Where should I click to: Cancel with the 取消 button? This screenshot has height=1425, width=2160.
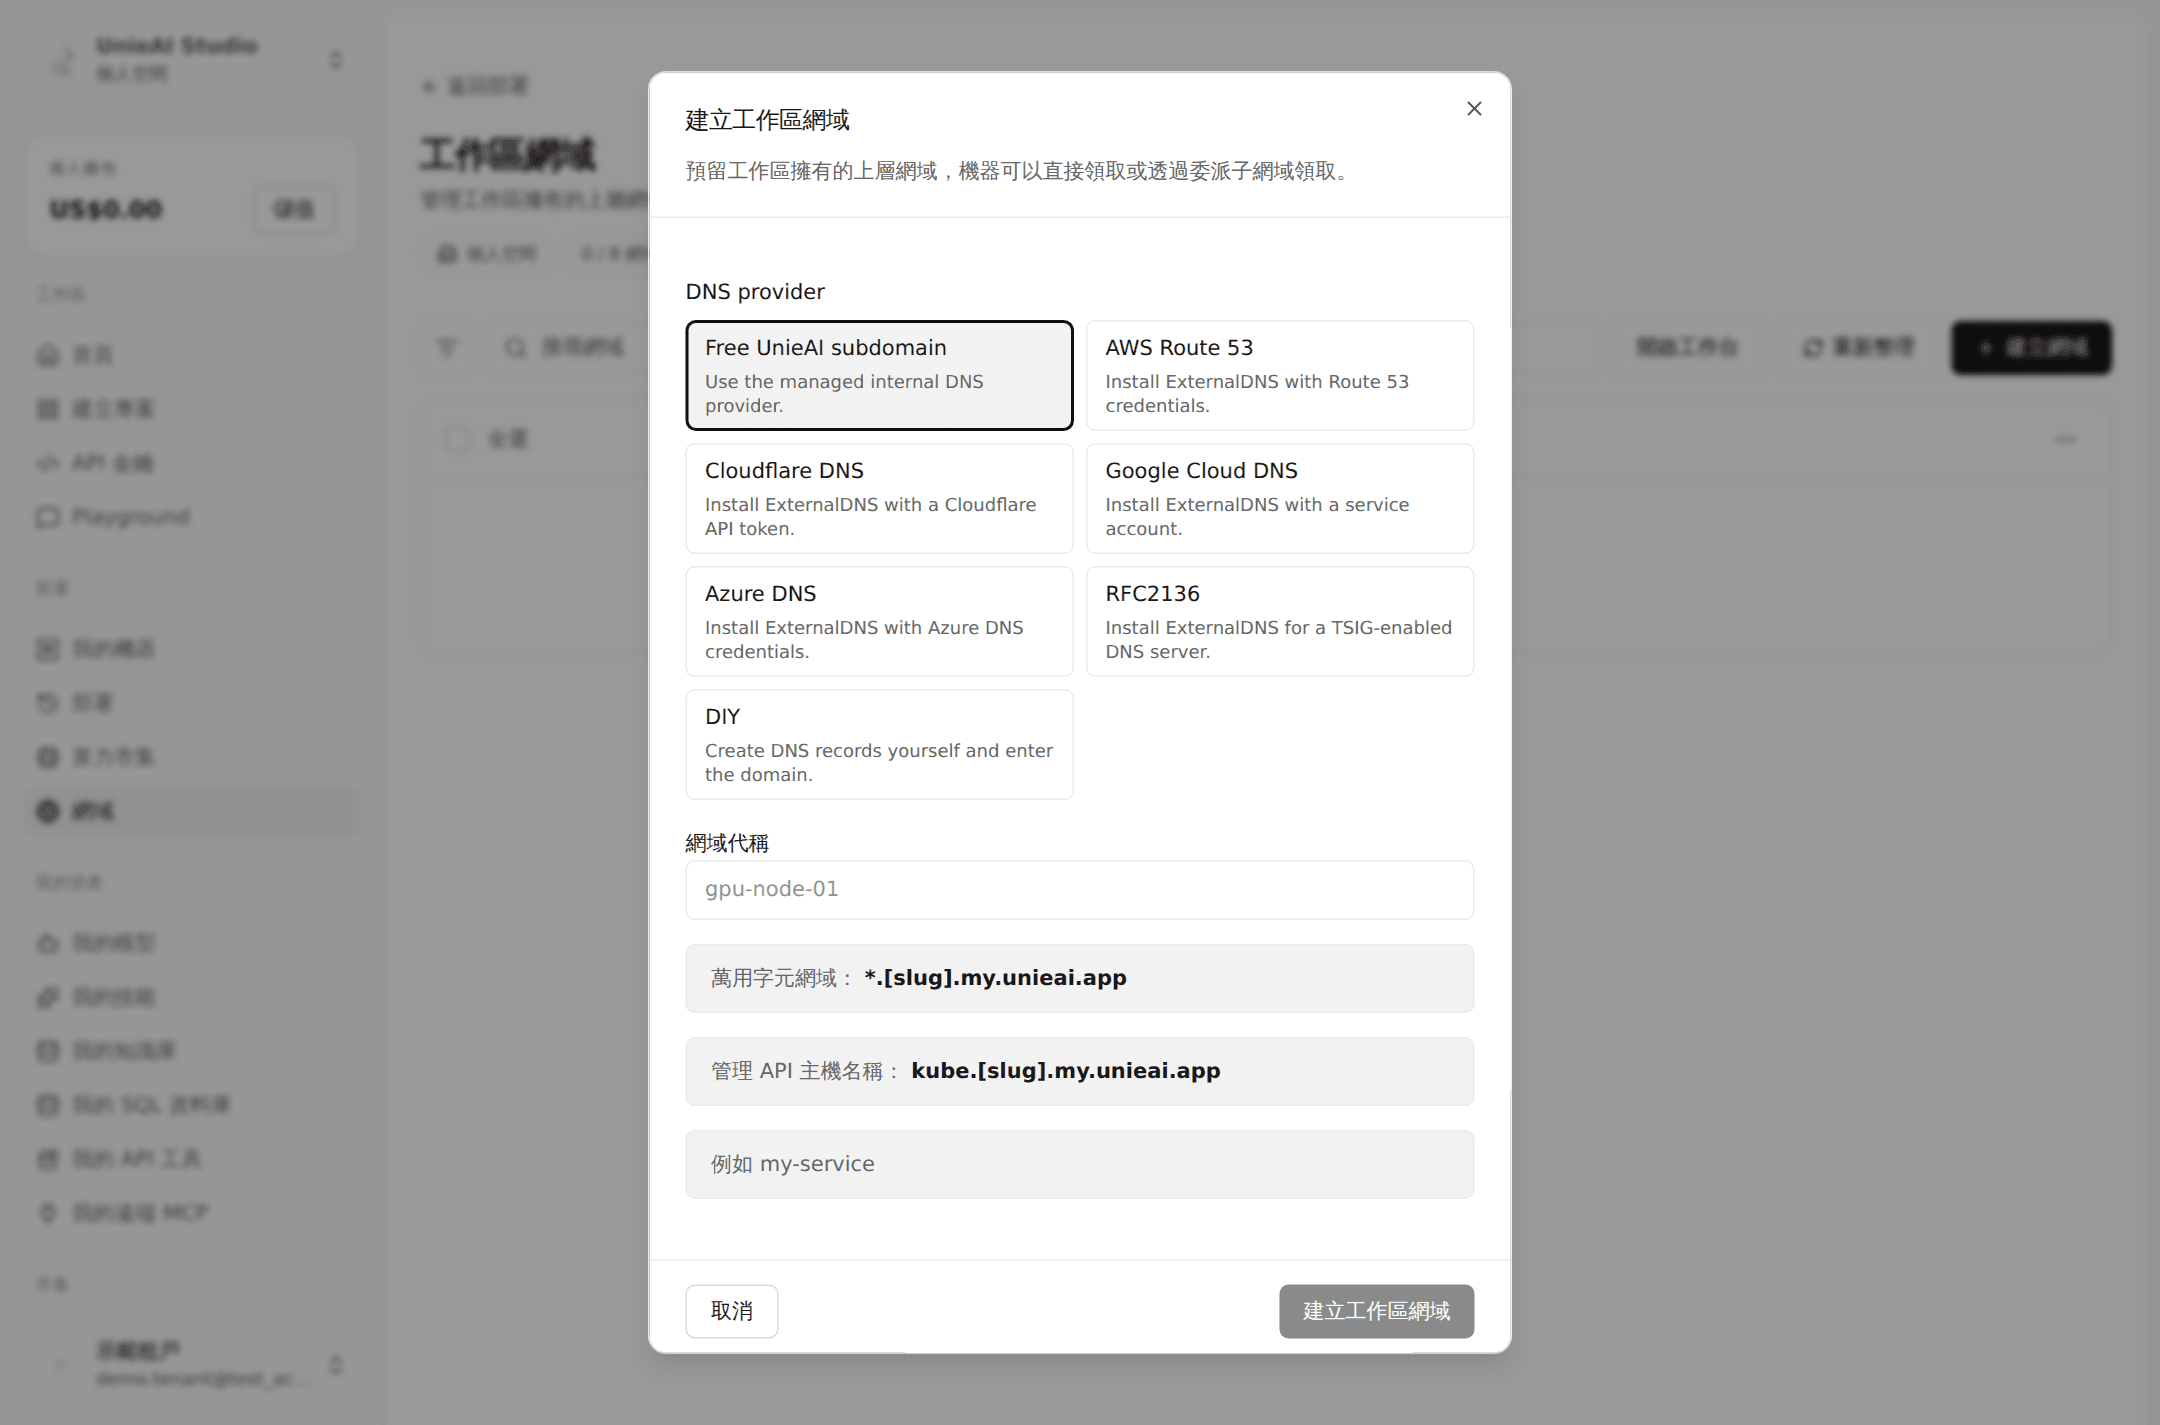click(x=731, y=1311)
